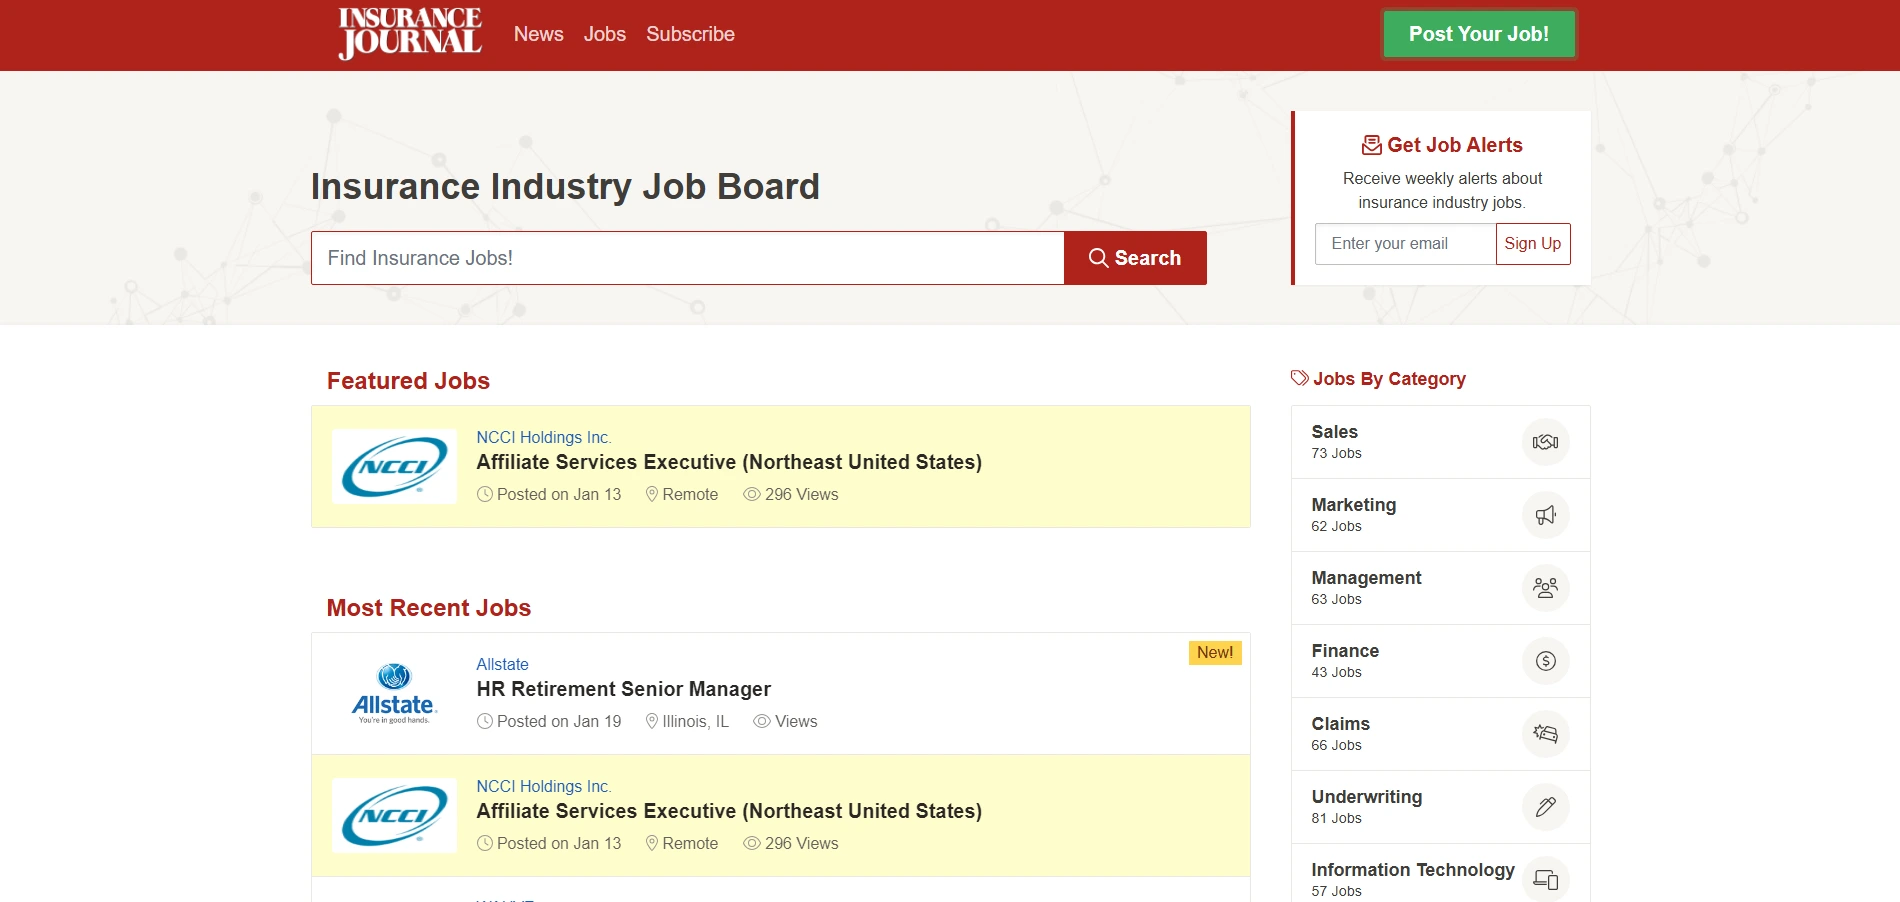Click the Sales handshake icon
The width and height of the screenshot is (1900, 902).
(1546, 442)
